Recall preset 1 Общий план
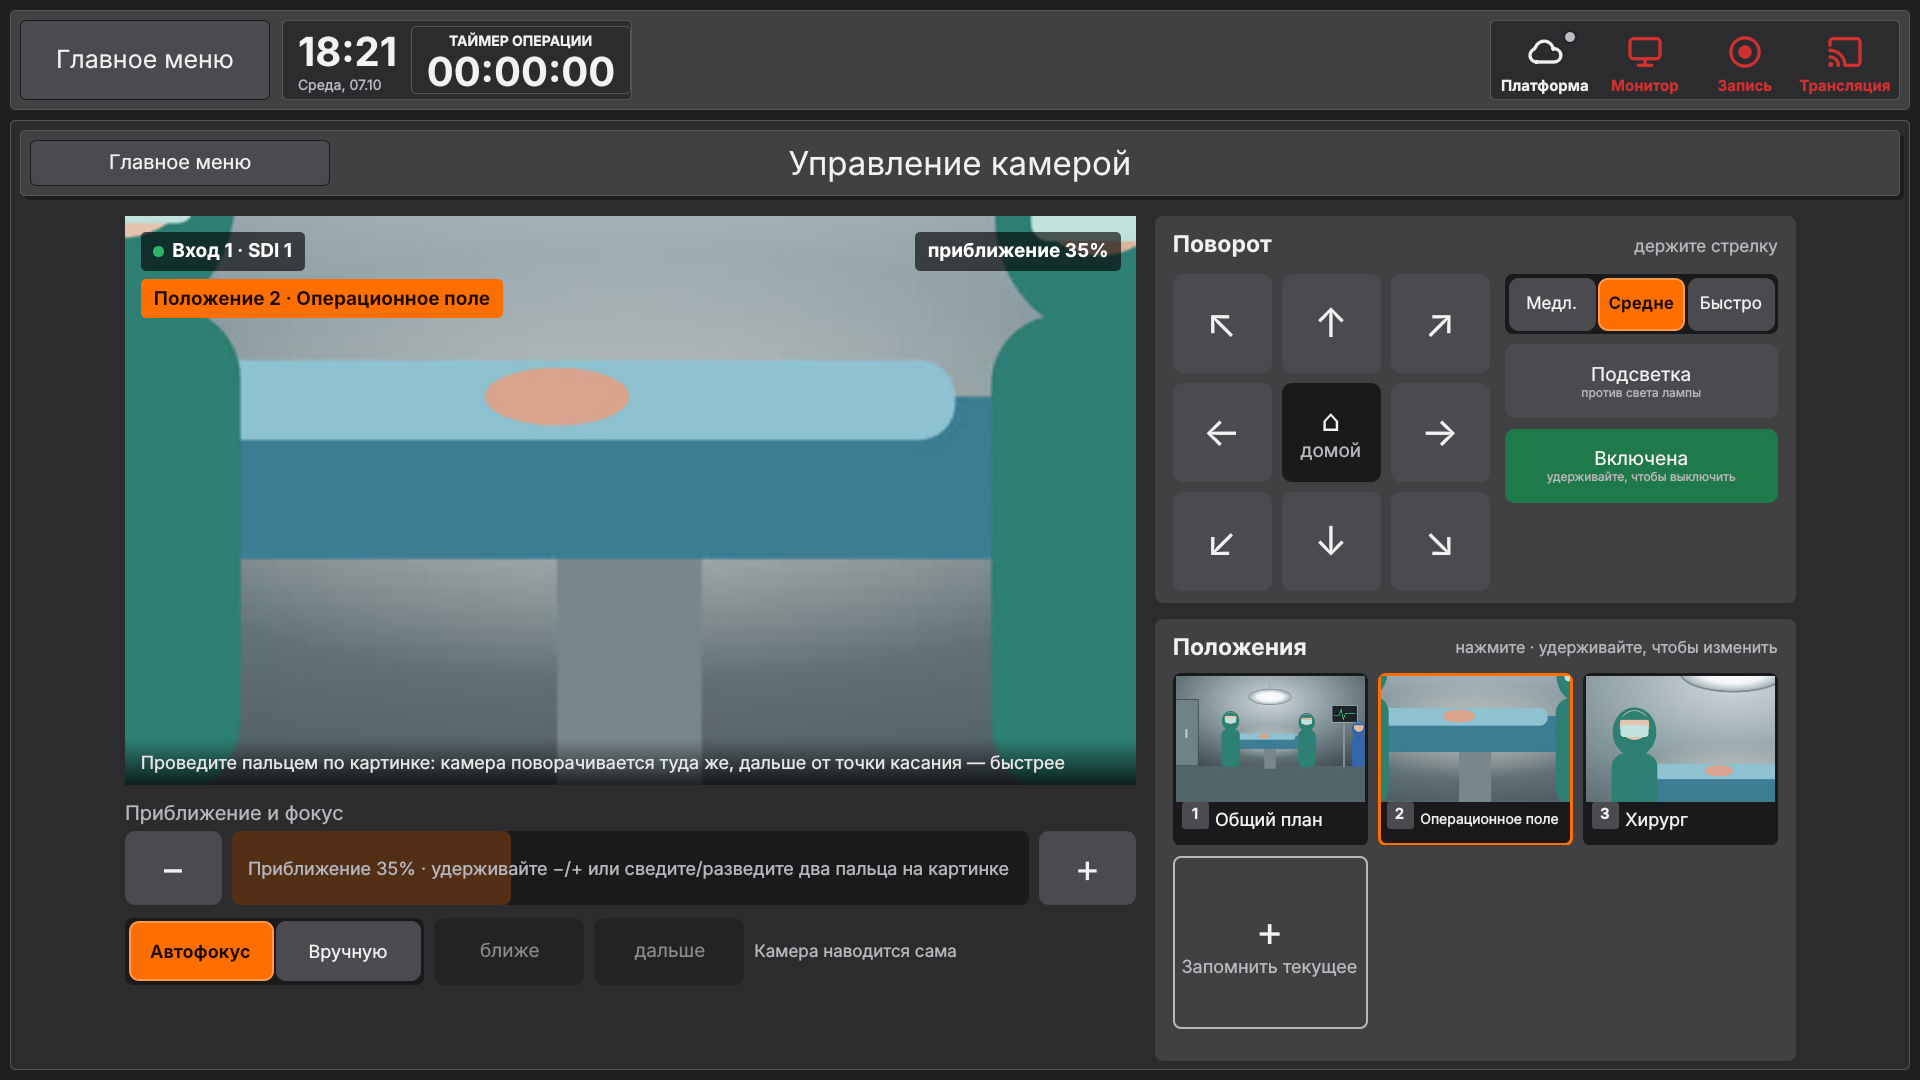The height and width of the screenshot is (1080, 1920). (1270, 760)
